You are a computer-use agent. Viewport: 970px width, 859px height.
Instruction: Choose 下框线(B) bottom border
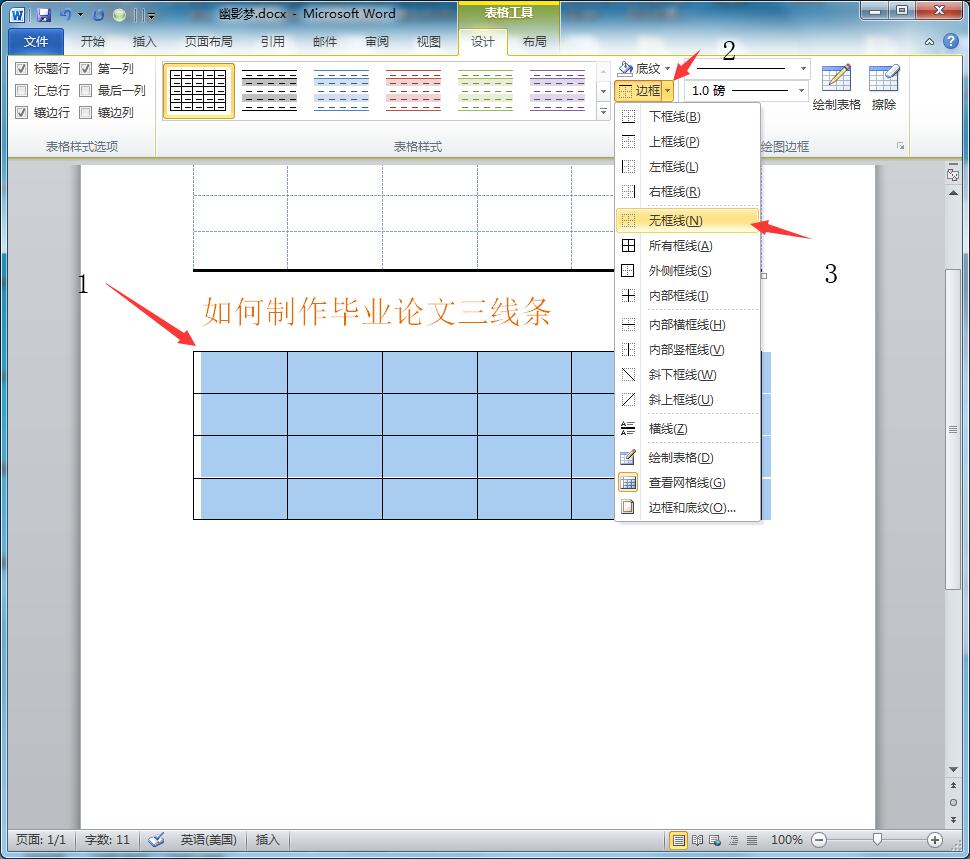tap(688, 116)
